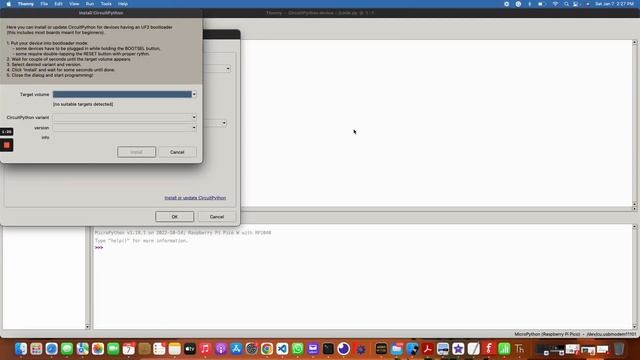This screenshot has width=640, height=360.
Task: Open Messages app in the Dock
Action: pyautogui.click(x=67, y=349)
